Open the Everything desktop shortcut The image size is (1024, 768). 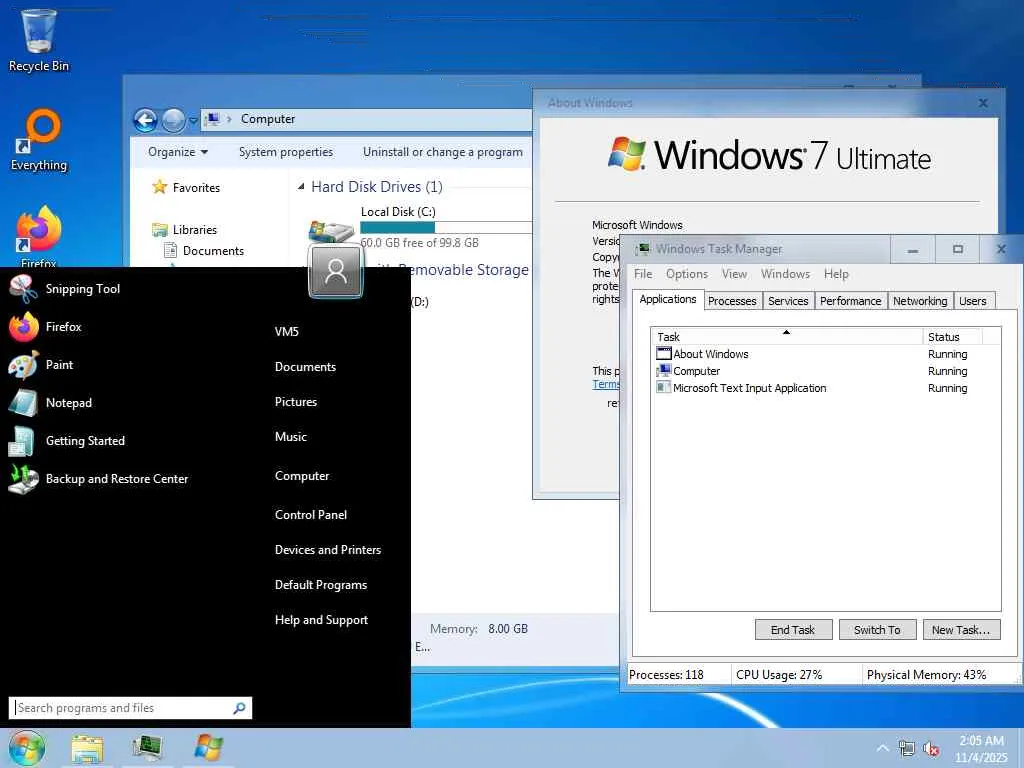[39, 140]
